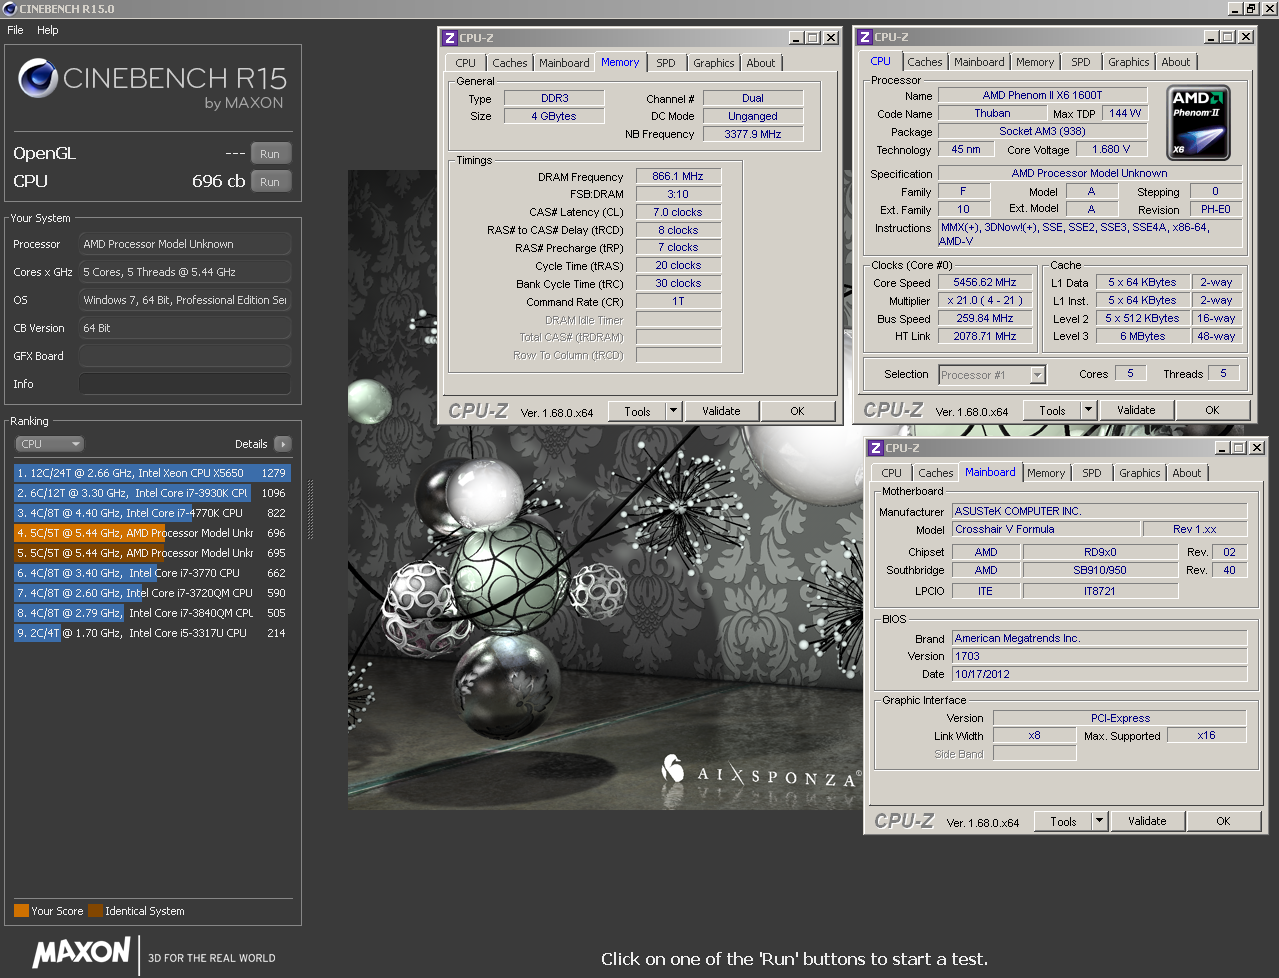Viewport: 1279px width, 978px height.
Task: Open the File menu in Cinebench
Action: pos(15,30)
